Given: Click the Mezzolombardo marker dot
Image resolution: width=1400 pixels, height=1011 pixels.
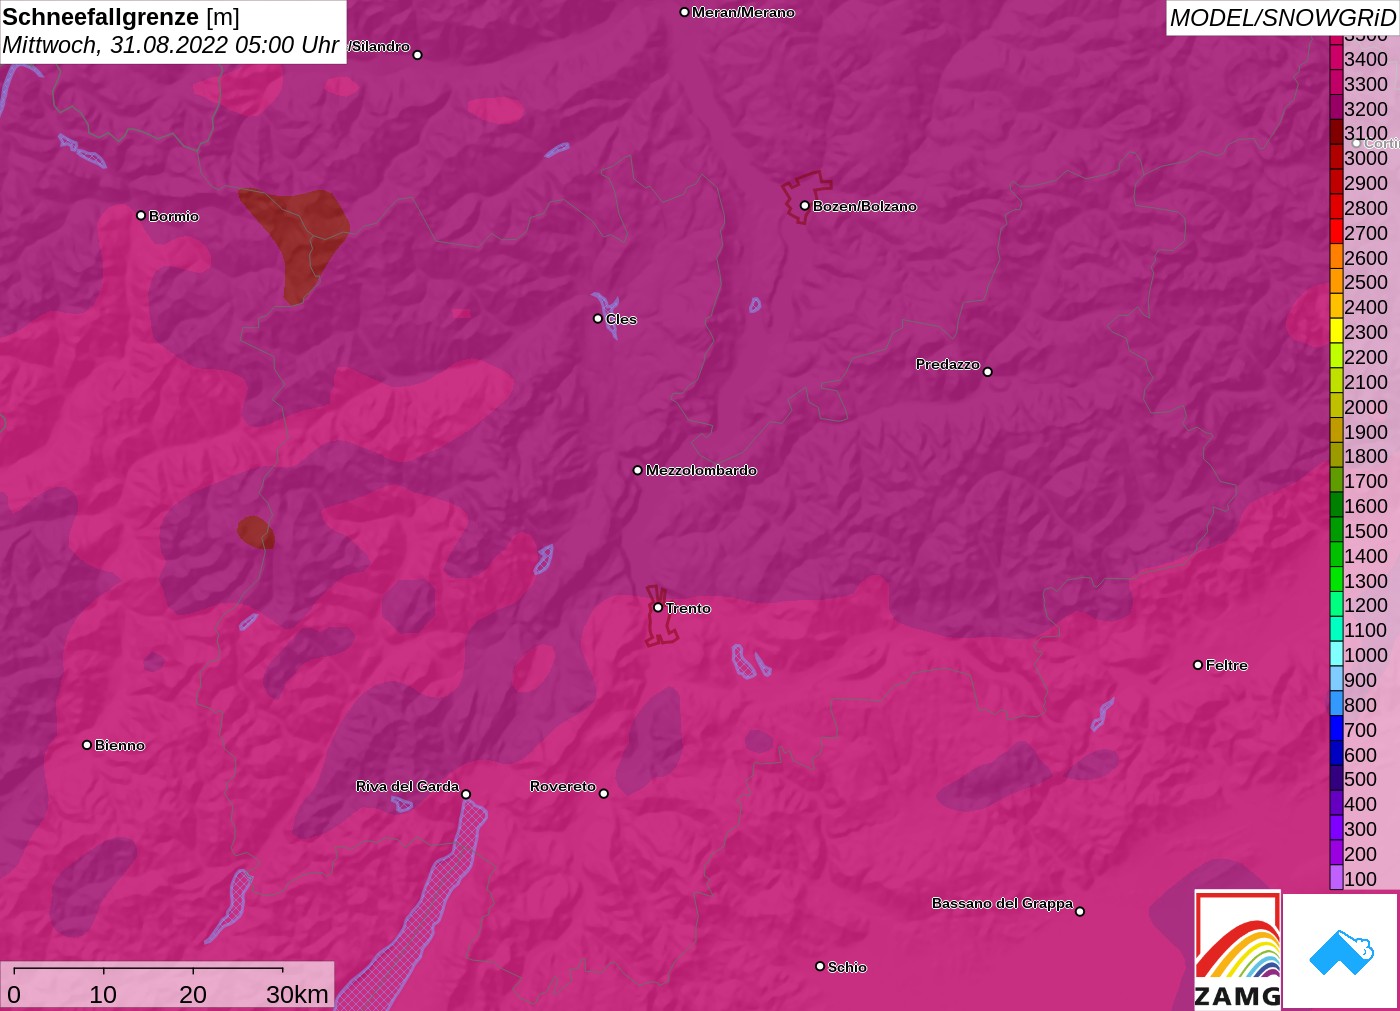Looking at the screenshot, I should [x=638, y=470].
